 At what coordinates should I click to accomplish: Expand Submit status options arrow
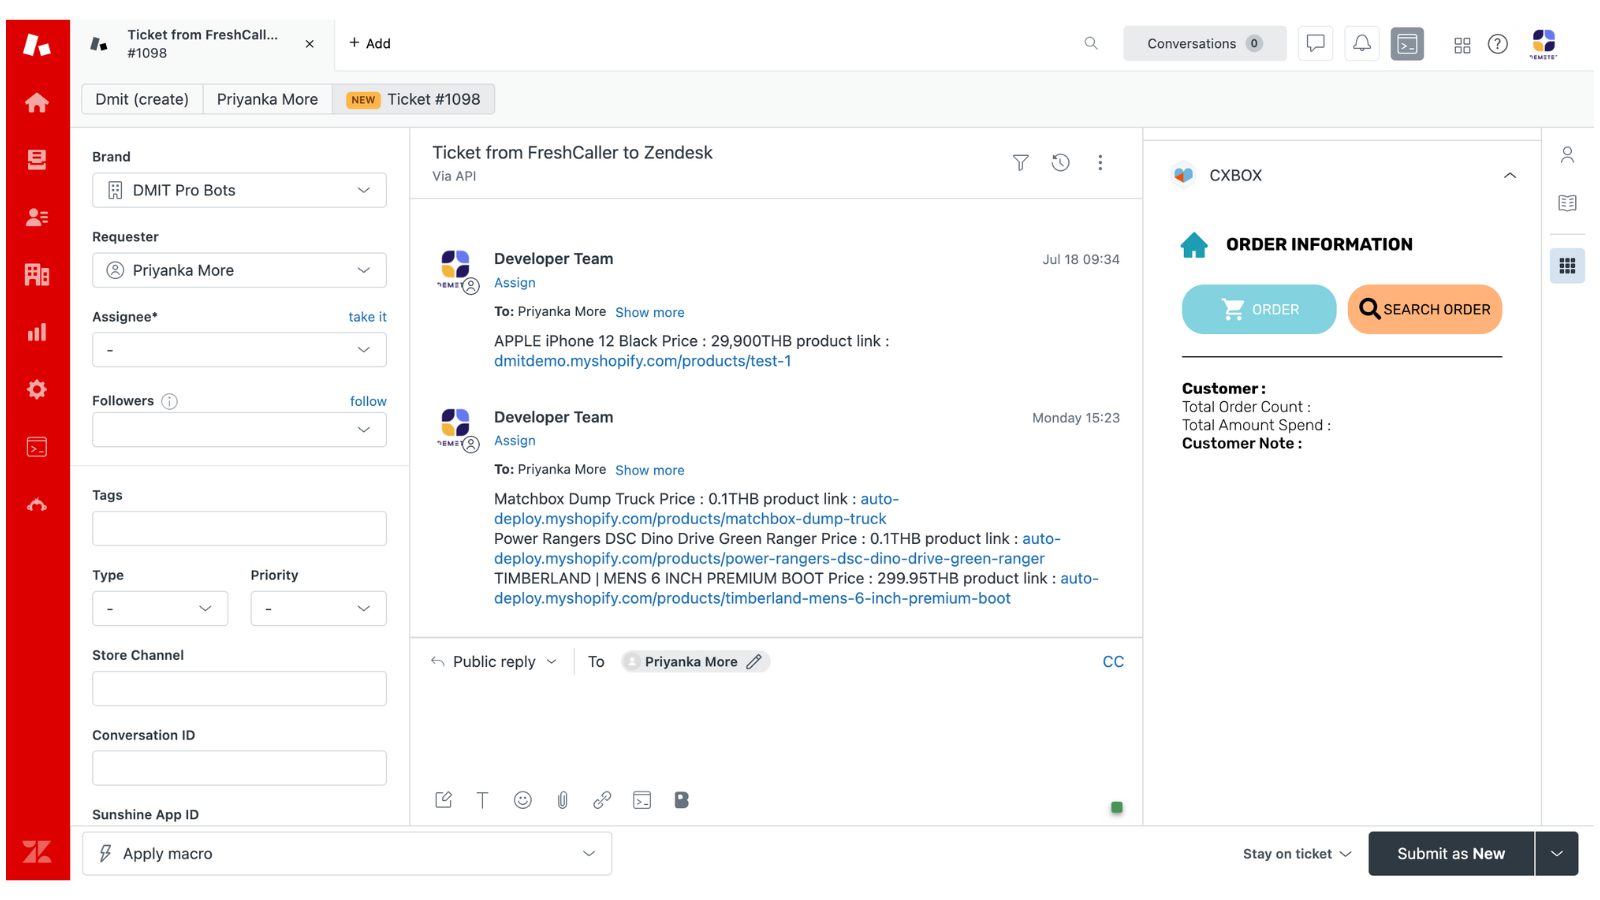(1557, 854)
